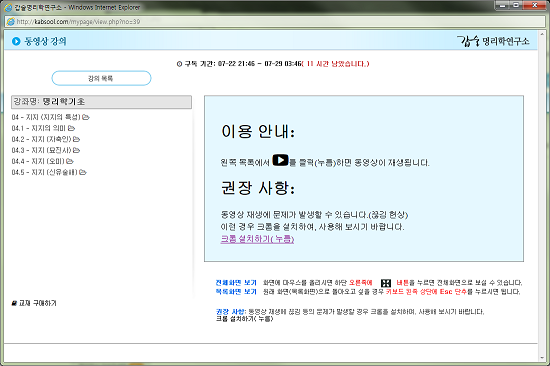Screen dimensions: 550x366
Task: Click the blue 권장 사항: label at bottom
Action: click(x=231, y=312)
